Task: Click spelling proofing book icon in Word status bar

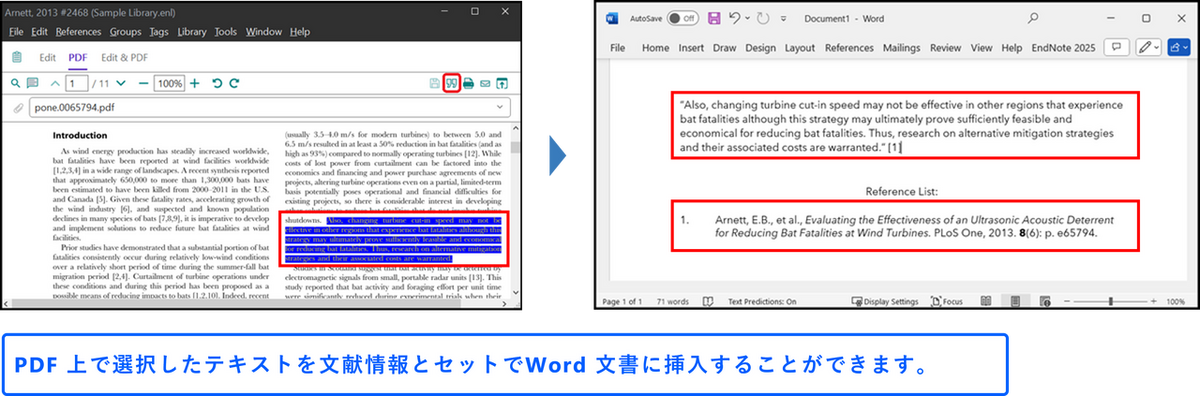Action: click(x=708, y=301)
